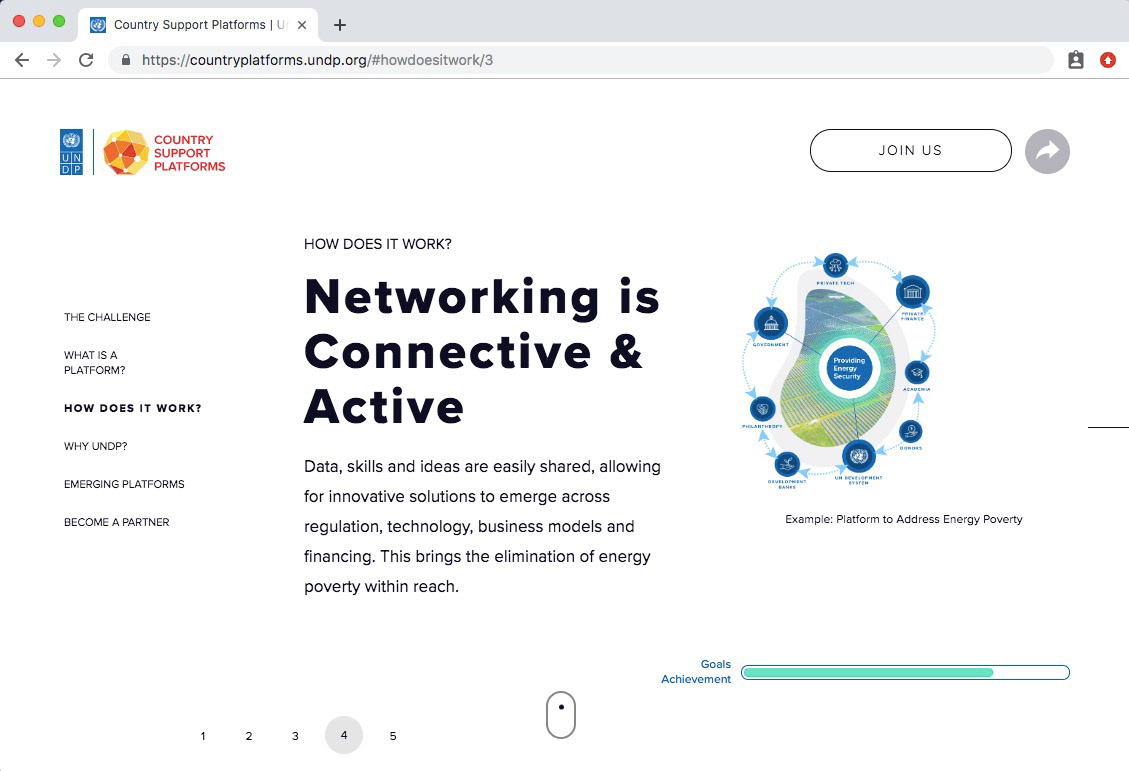Select the Development Banks icon
The image size is (1129, 771).
point(787,464)
